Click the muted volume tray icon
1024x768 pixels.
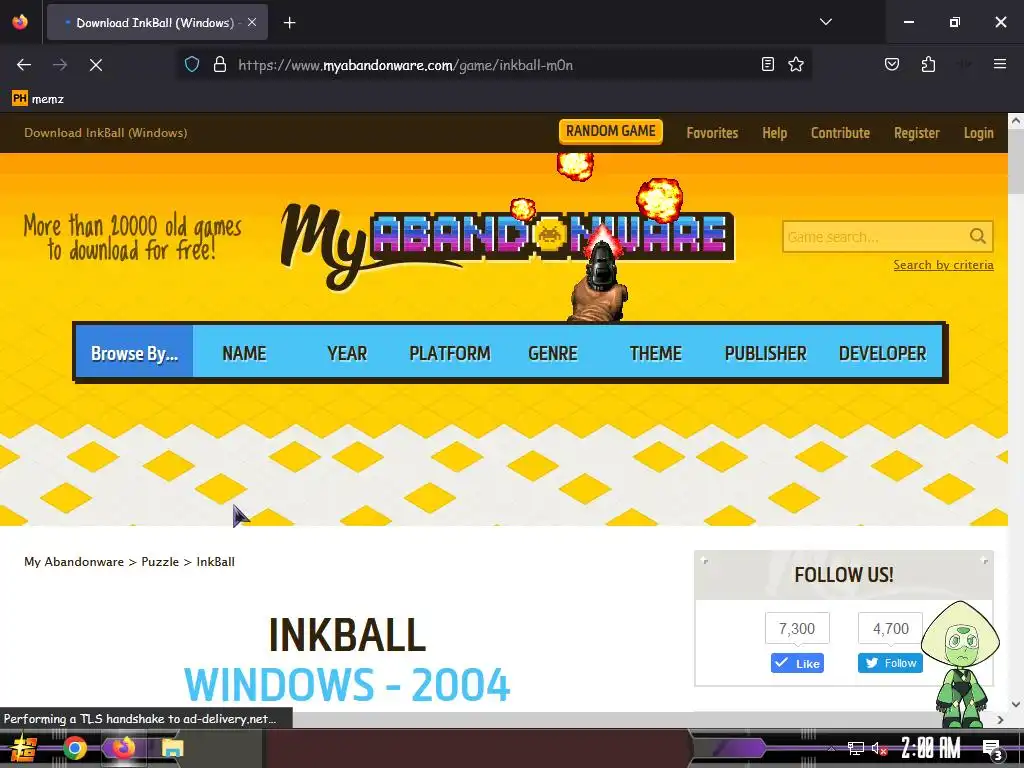(879, 748)
